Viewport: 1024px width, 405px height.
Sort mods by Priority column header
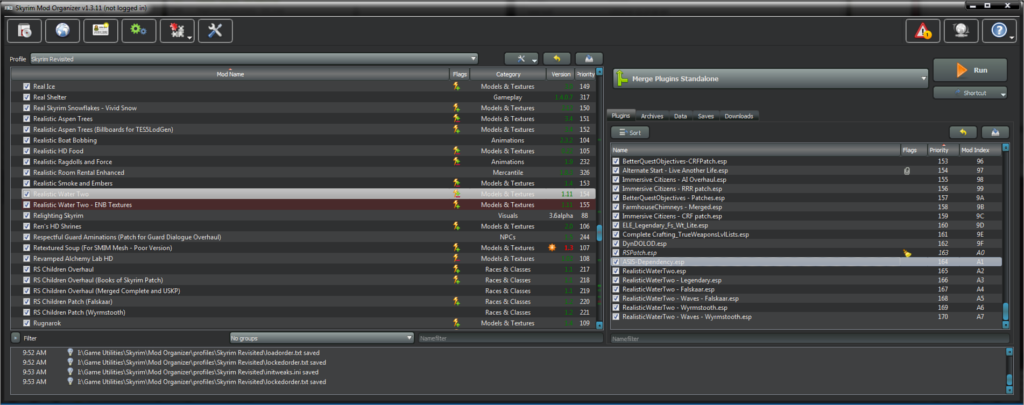point(585,74)
